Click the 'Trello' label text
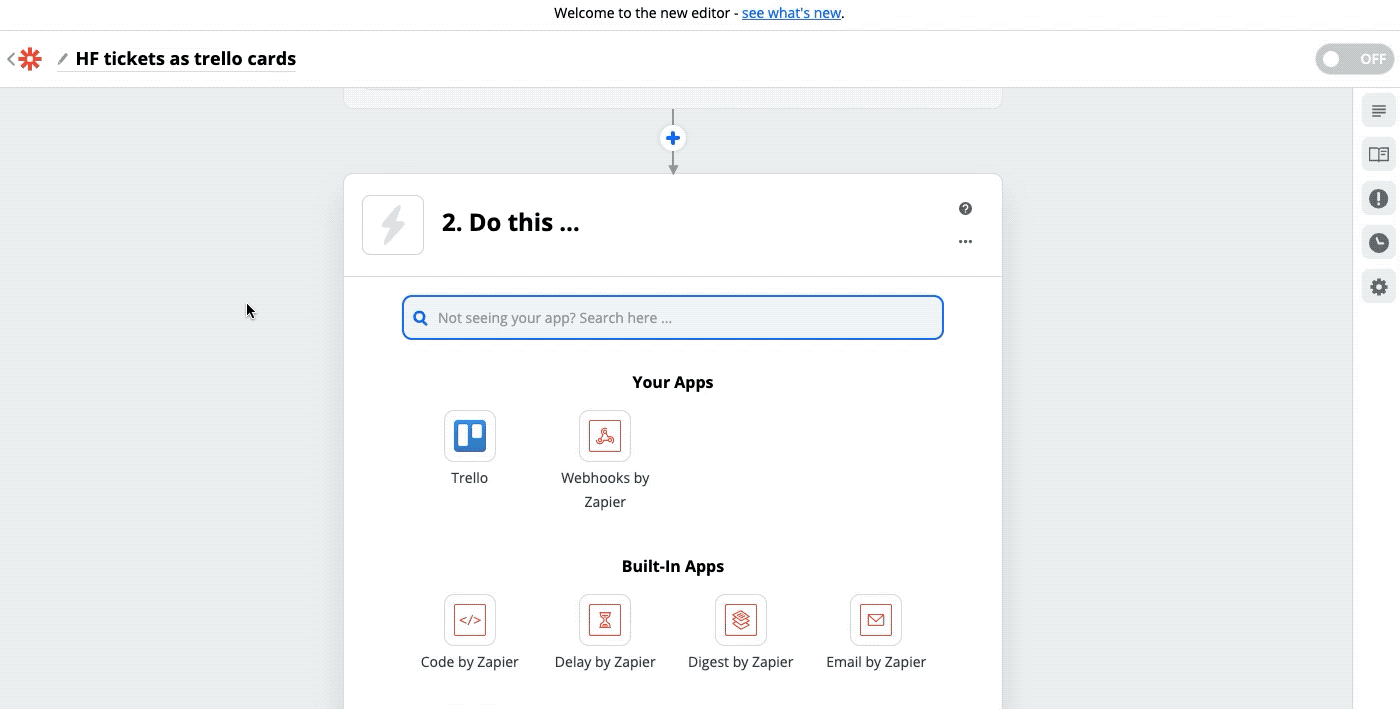This screenshot has width=1400, height=709. click(470, 478)
